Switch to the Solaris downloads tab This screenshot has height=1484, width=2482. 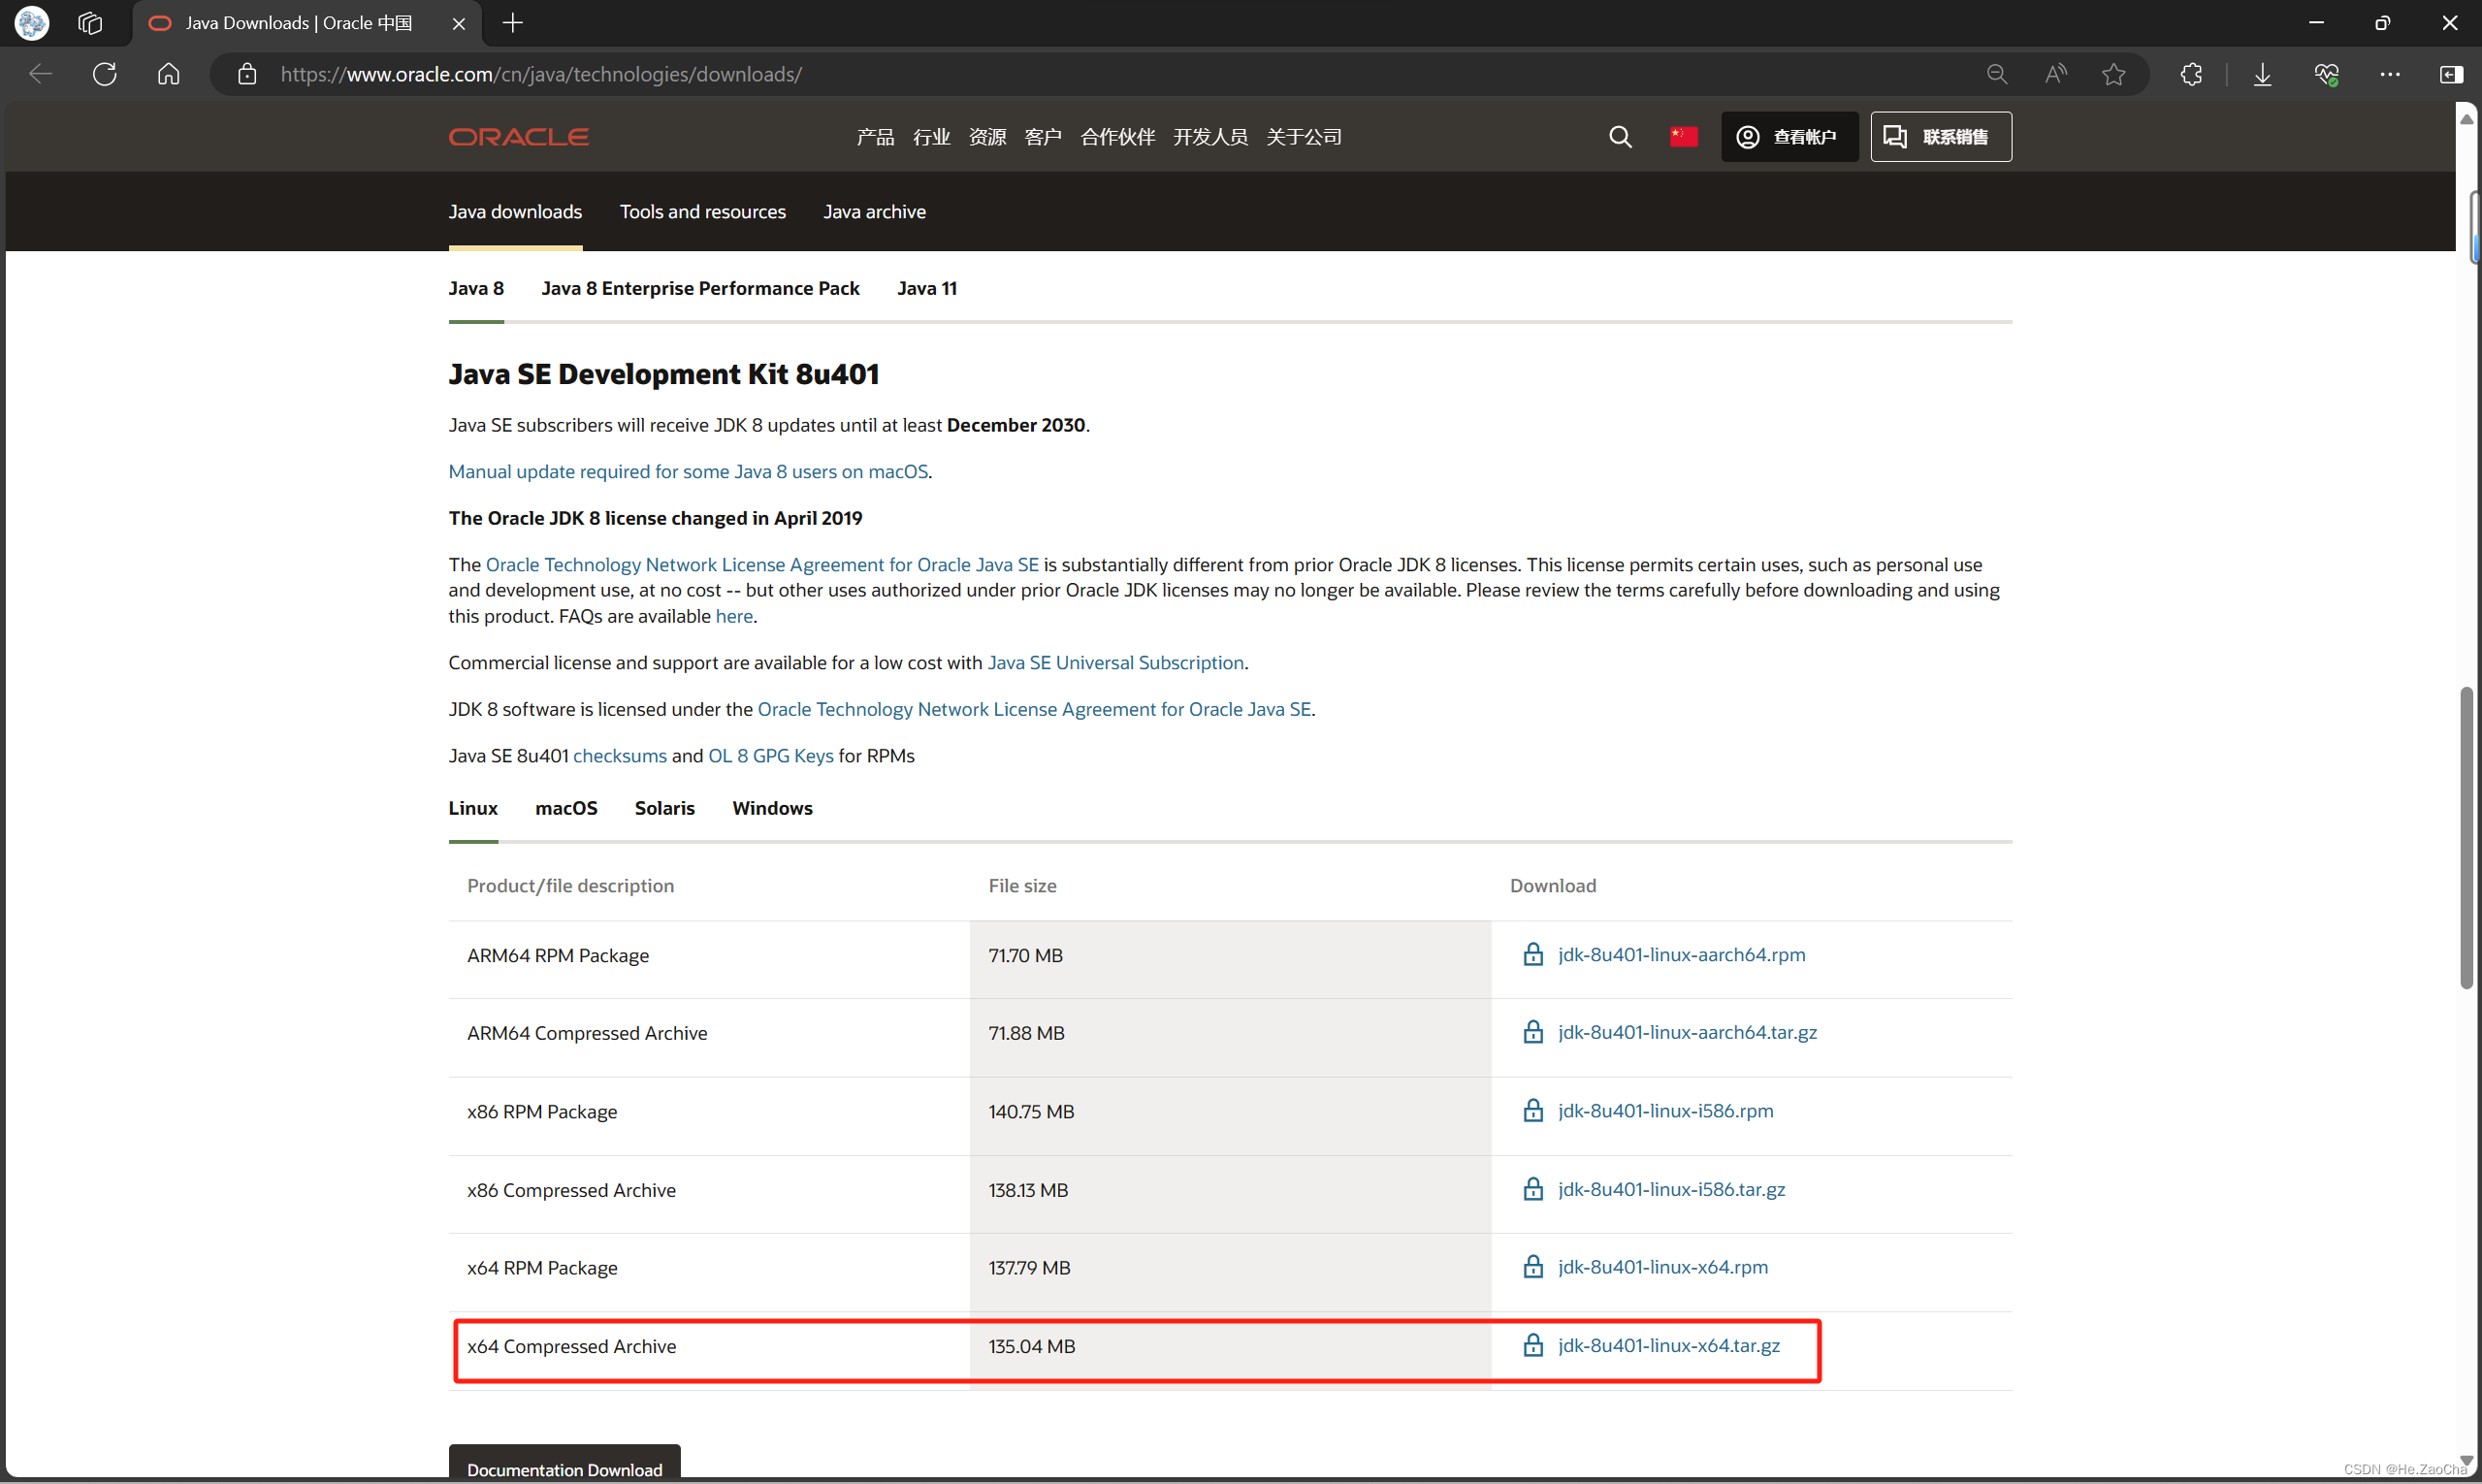click(x=665, y=808)
